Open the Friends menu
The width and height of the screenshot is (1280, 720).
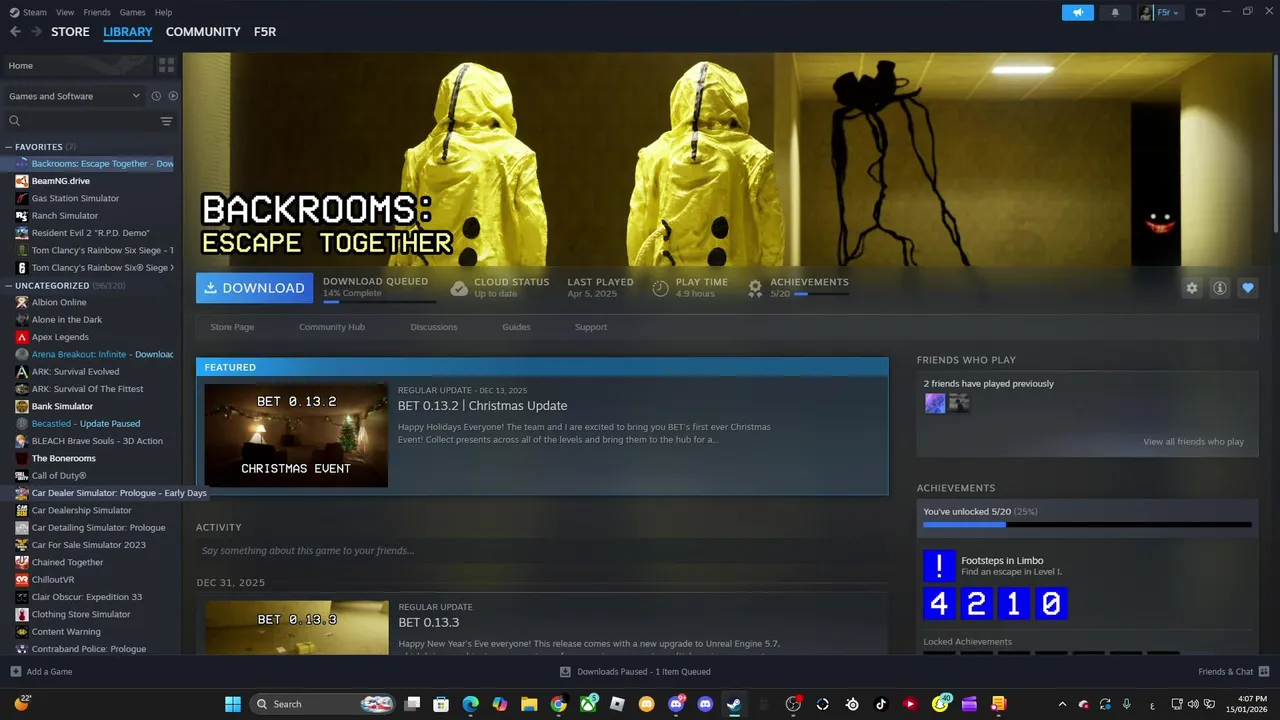97,12
